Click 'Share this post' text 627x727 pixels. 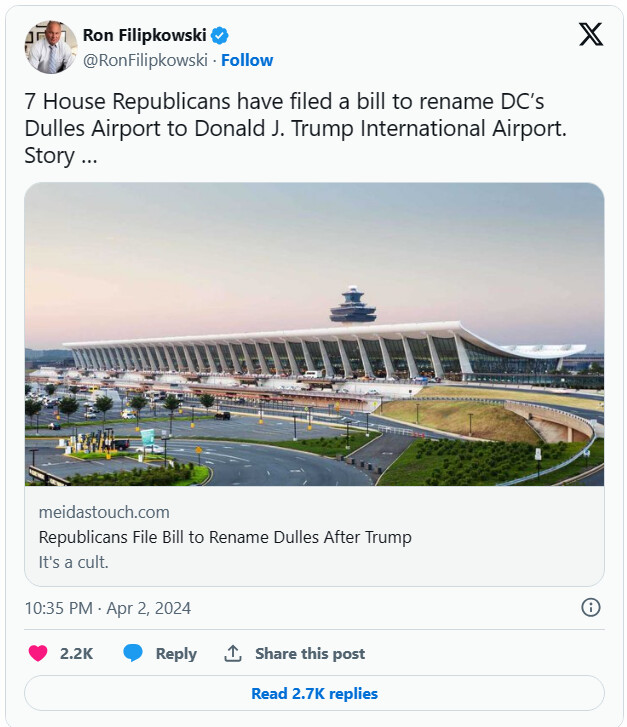click(x=310, y=653)
